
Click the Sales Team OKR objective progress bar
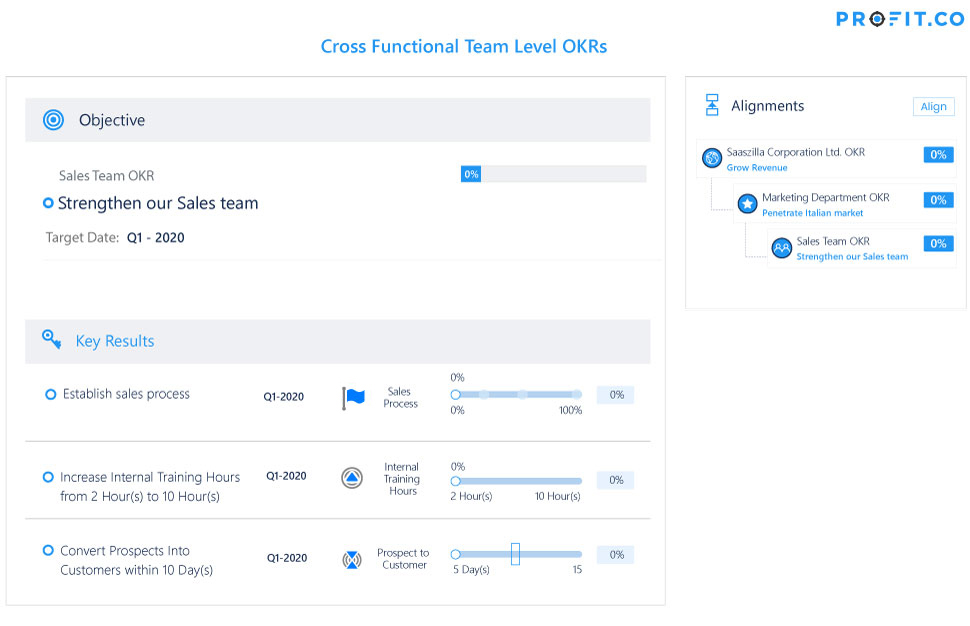coord(554,174)
